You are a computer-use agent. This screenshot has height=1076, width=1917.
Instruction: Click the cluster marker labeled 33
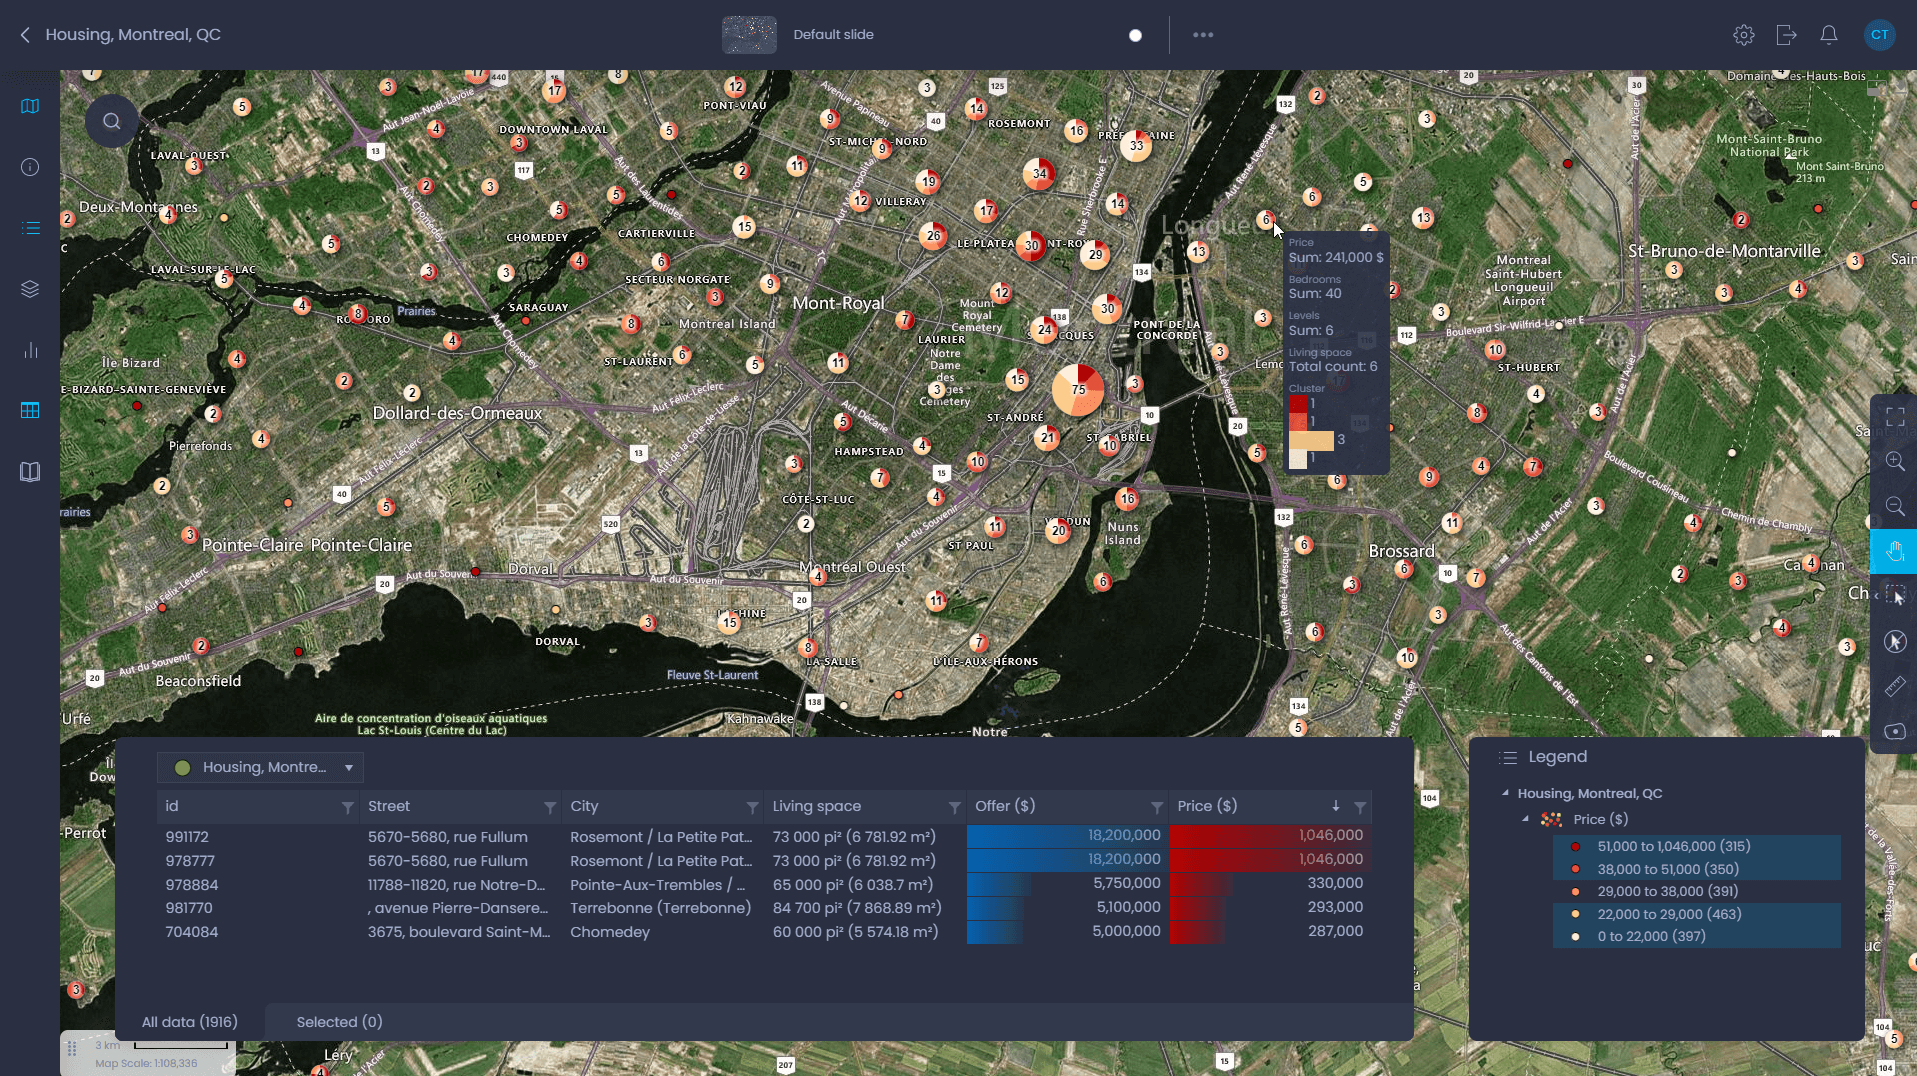click(1136, 145)
